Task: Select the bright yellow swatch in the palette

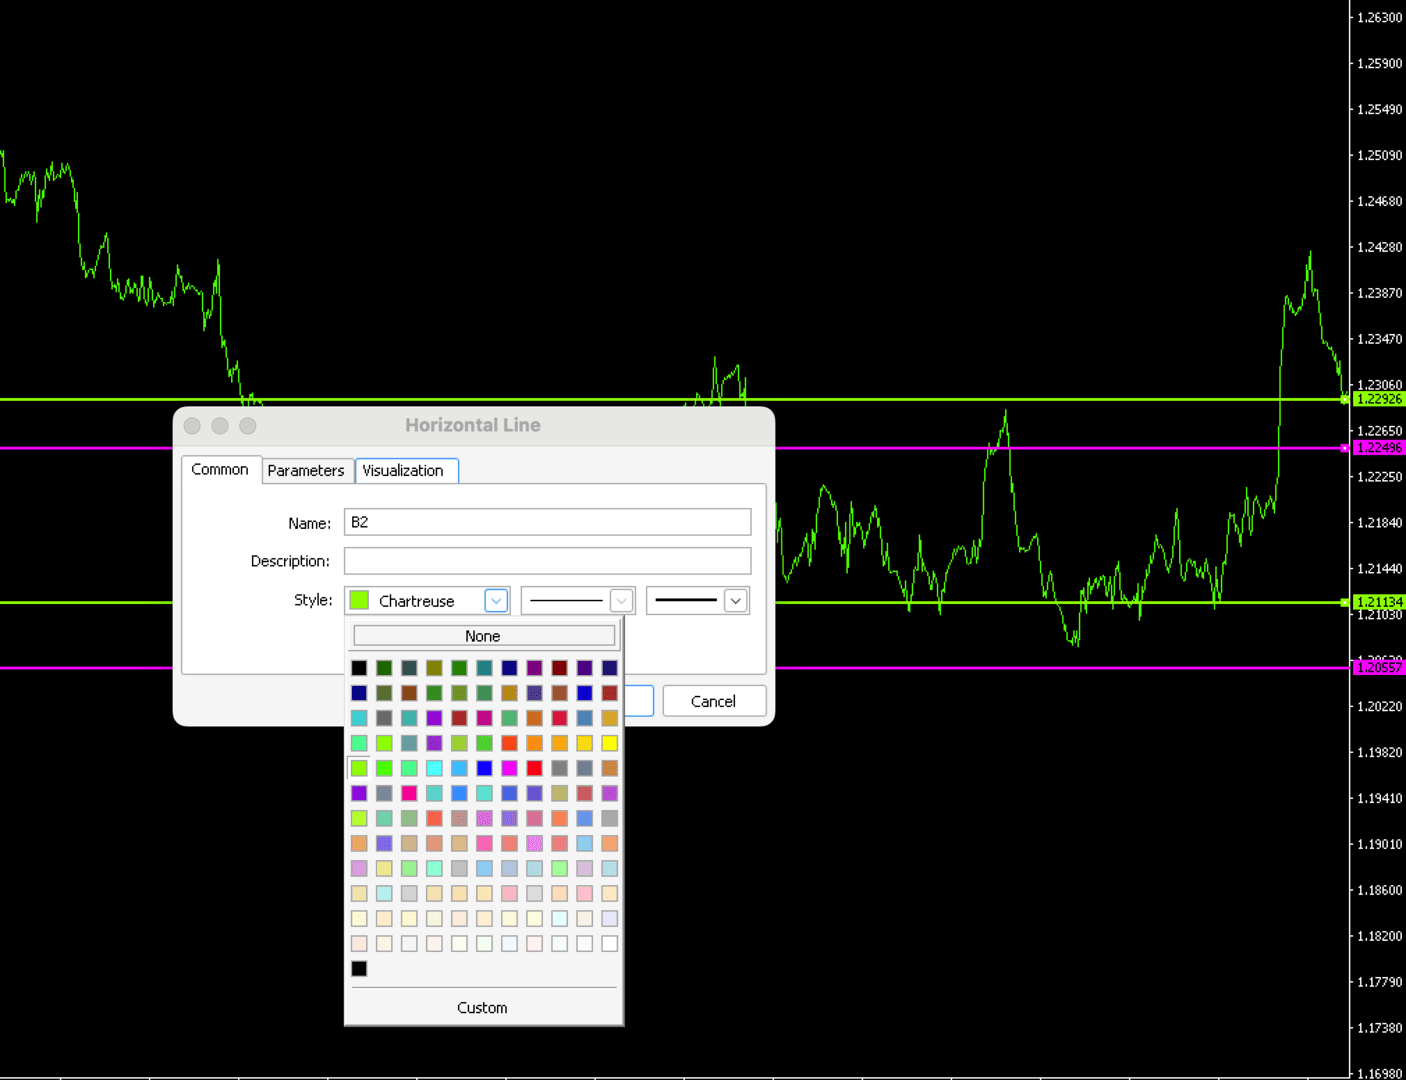Action: click(x=609, y=743)
